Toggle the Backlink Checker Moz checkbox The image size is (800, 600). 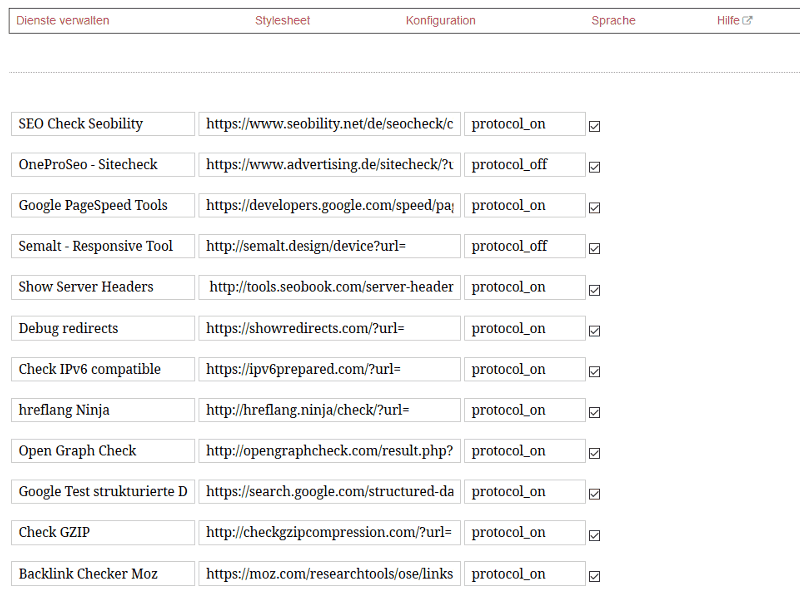pos(594,576)
